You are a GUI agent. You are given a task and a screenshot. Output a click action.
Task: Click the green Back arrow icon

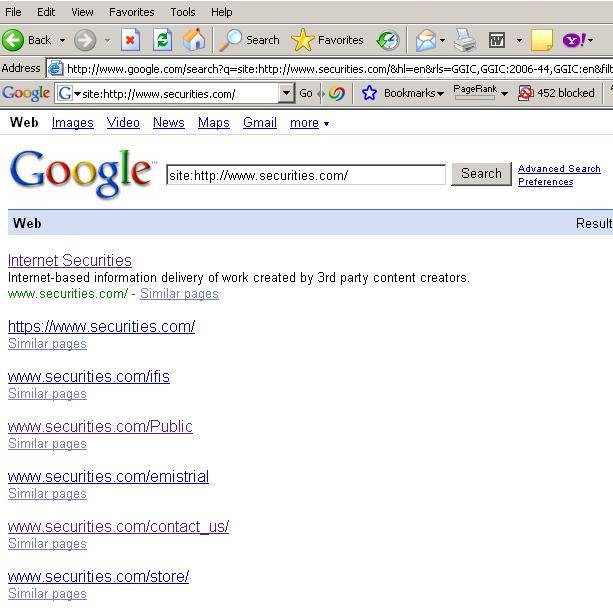point(13,40)
